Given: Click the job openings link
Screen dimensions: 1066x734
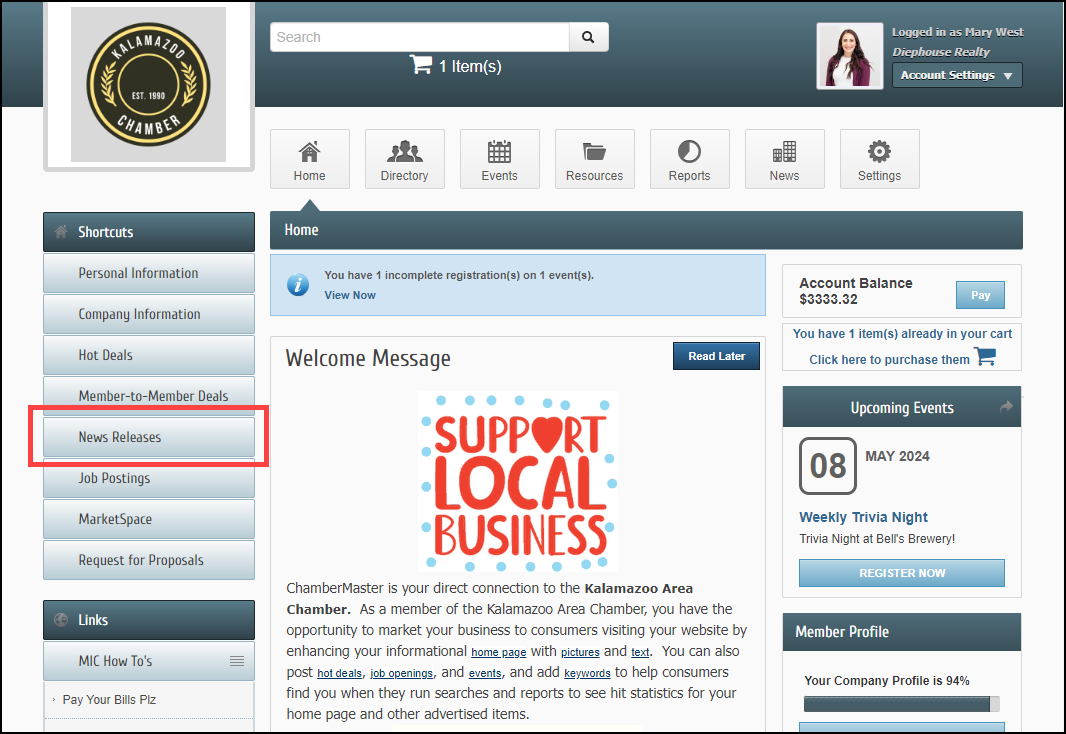Looking at the screenshot, I should point(401,674).
